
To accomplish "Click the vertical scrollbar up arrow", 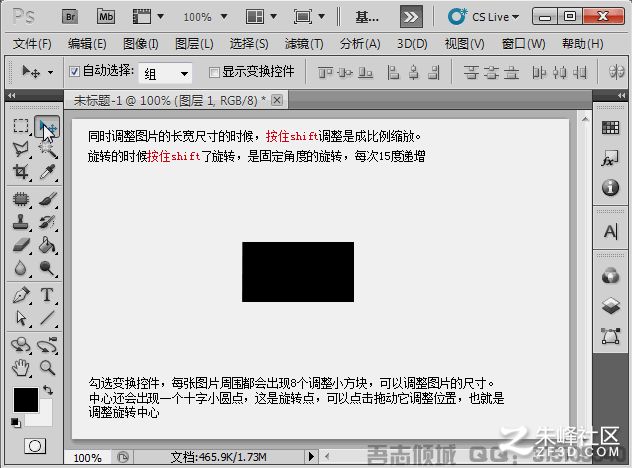I will [x=585, y=119].
